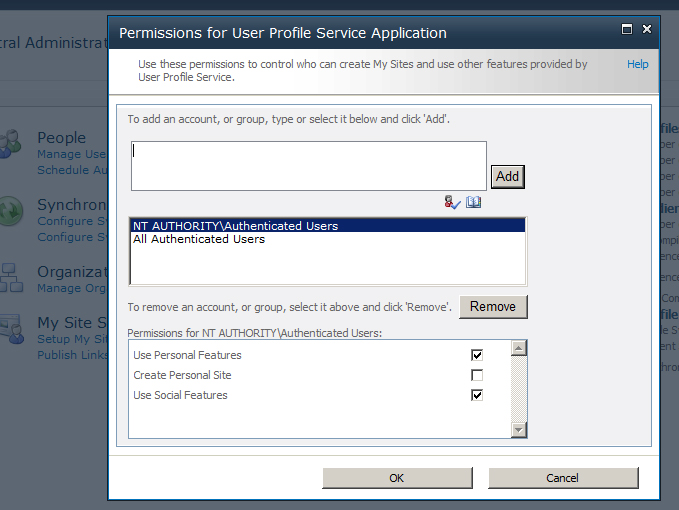Uncheck Use Social Features permission
This screenshot has height=510, width=679.
pos(477,395)
